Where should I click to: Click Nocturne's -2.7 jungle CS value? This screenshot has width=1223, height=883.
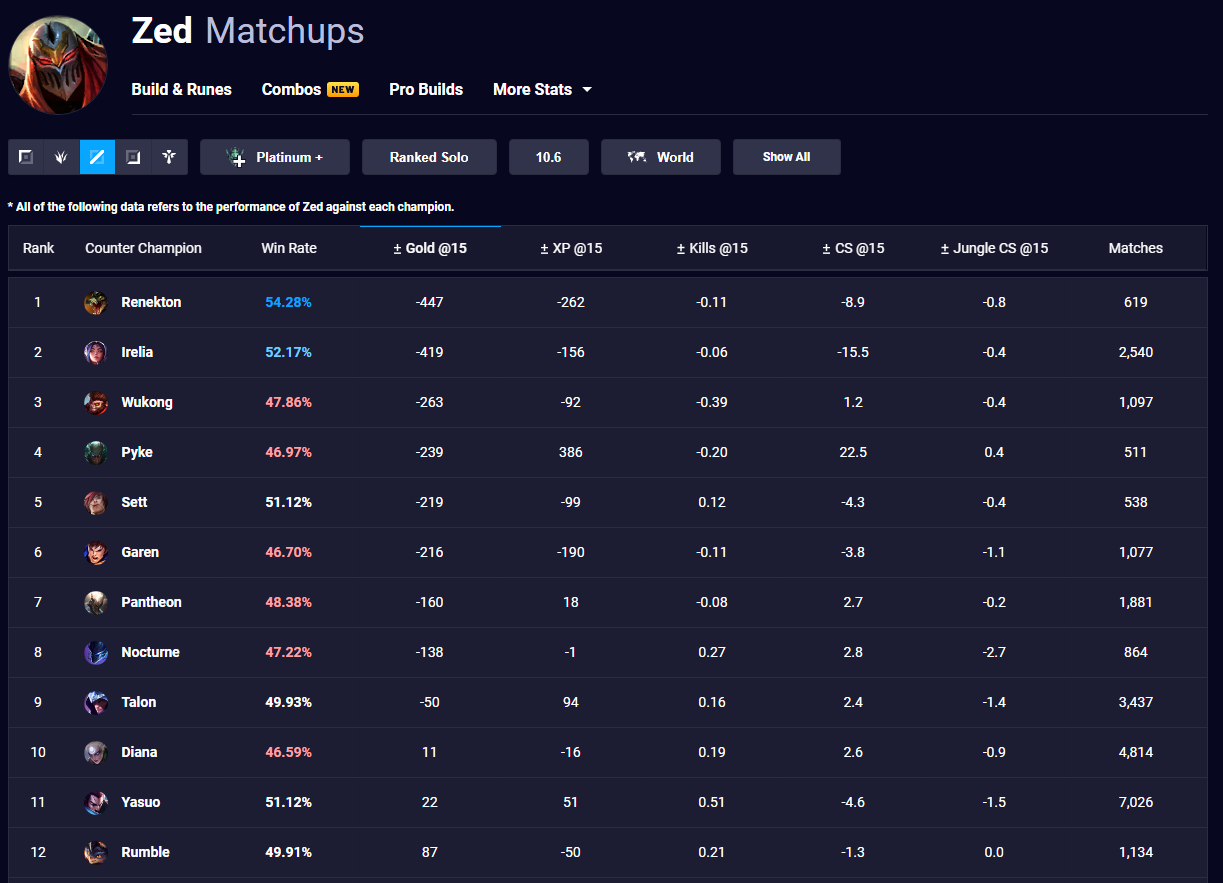pyautogui.click(x=994, y=652)
